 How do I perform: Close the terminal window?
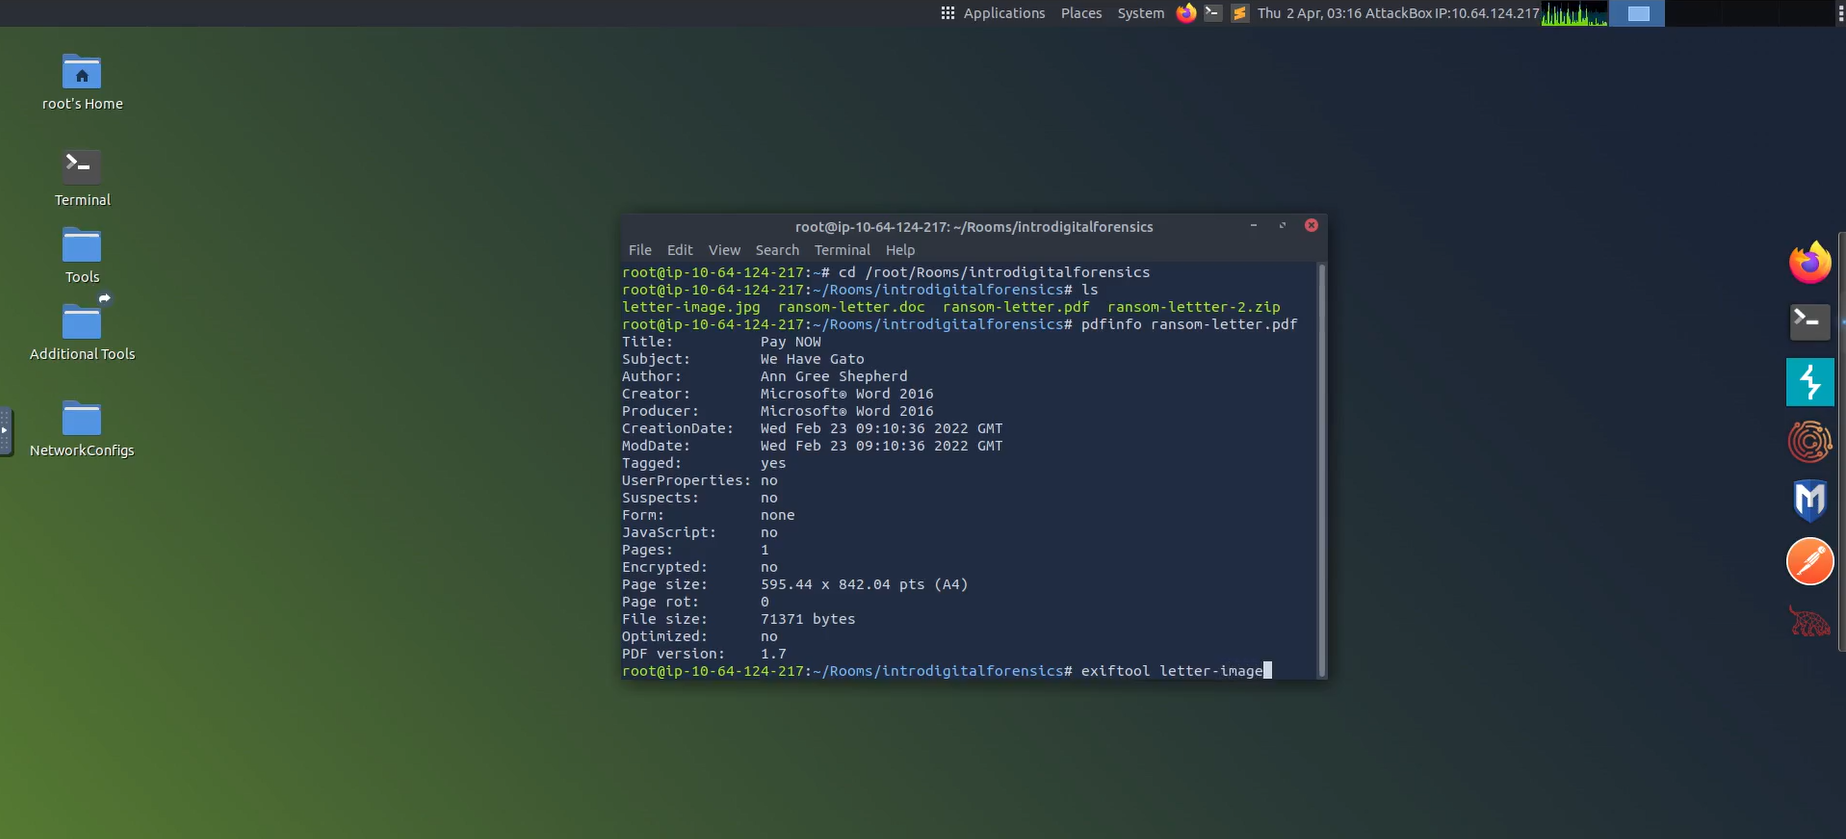1311,226
